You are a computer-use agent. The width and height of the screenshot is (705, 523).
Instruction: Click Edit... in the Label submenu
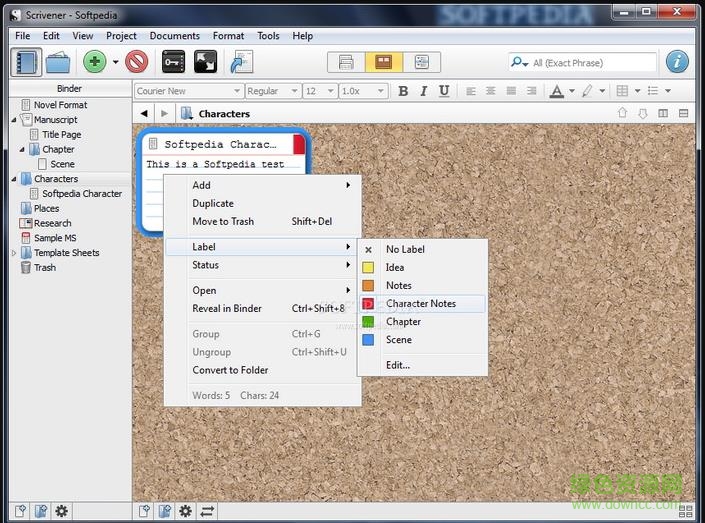click(x=398, y=365)
